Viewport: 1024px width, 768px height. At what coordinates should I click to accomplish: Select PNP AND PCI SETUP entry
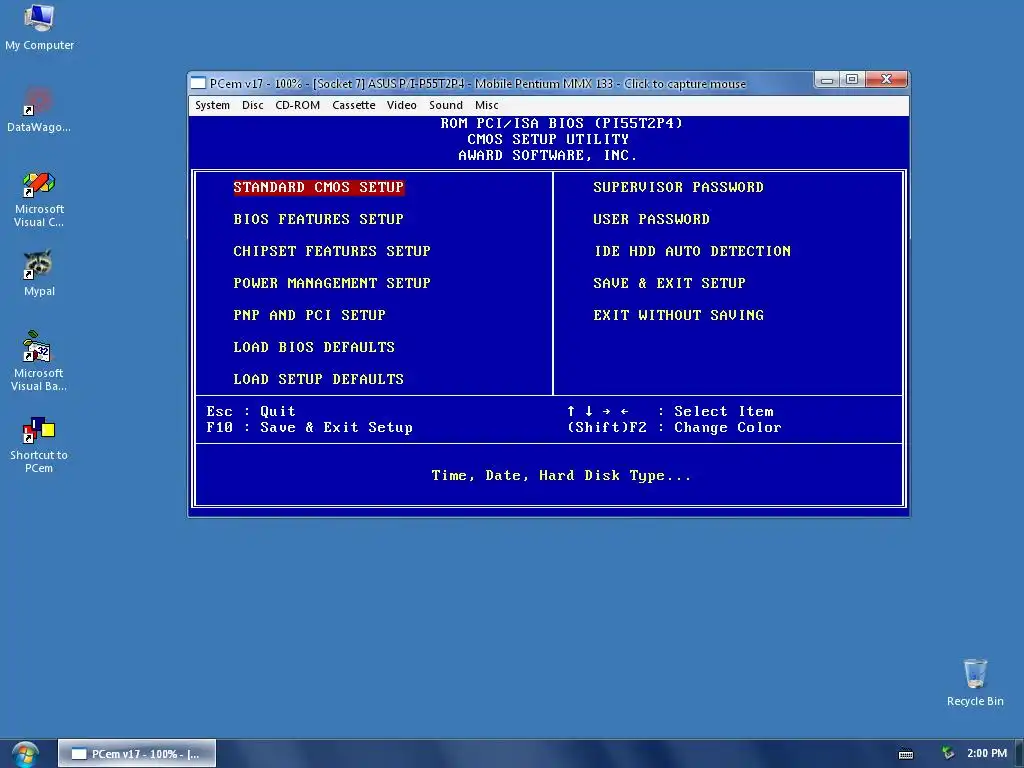(310, 315)
